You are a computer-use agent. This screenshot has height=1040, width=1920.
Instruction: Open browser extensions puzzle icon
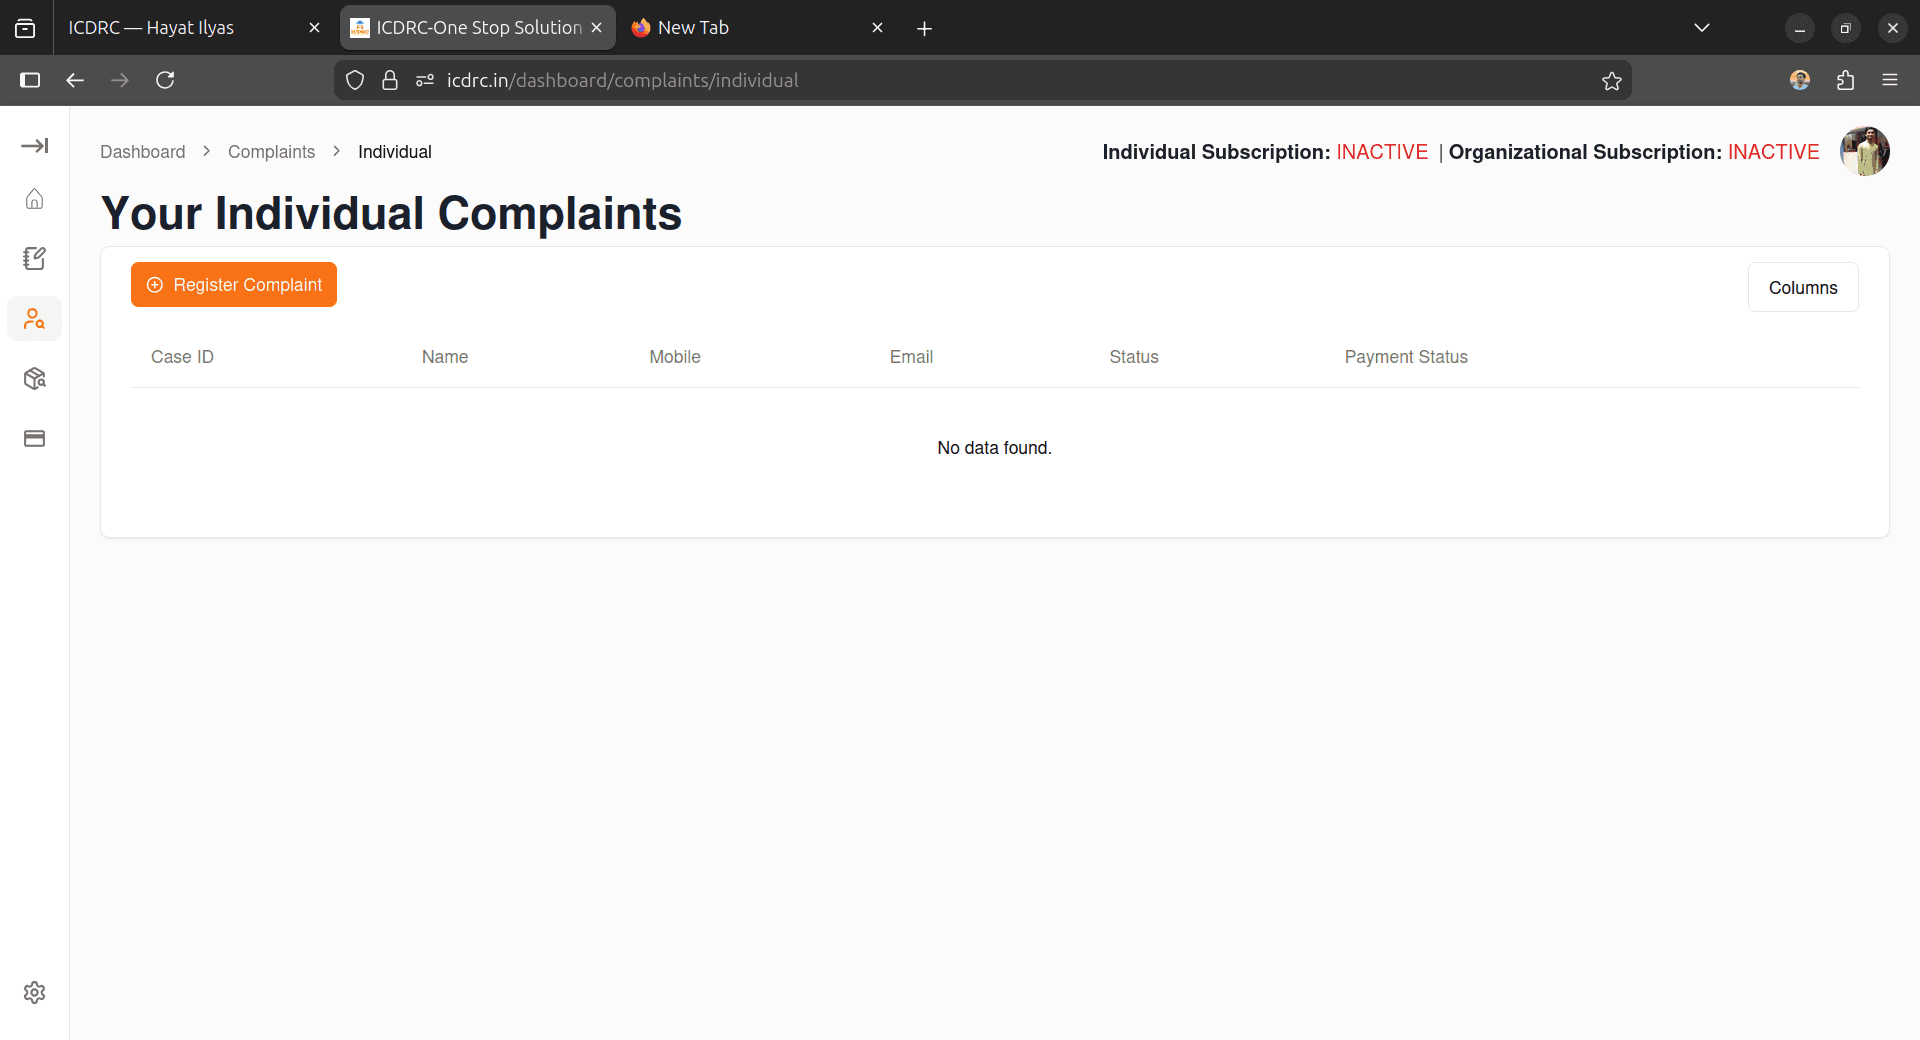click(1845, 80)
